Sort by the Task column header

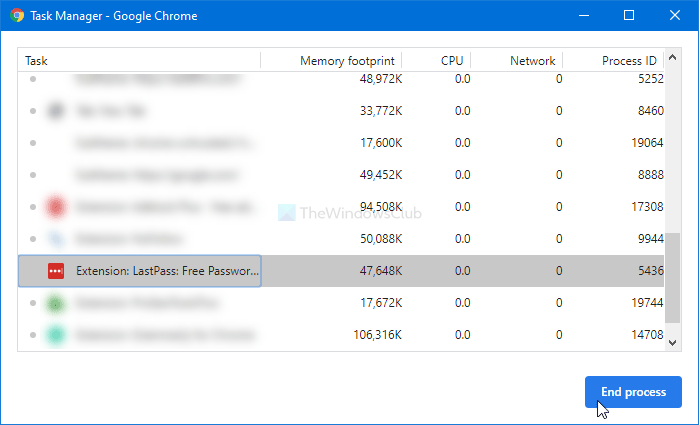(140, 61)
